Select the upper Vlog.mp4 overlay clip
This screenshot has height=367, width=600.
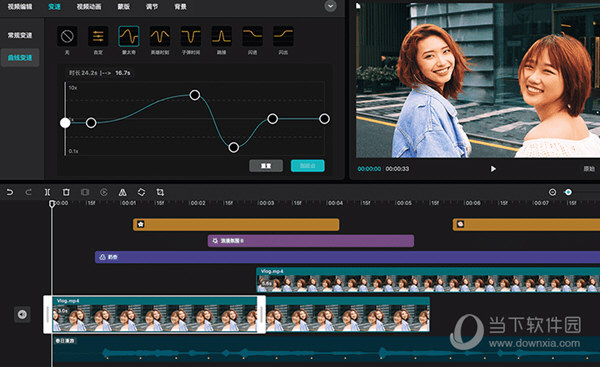[x=428, y=280]
